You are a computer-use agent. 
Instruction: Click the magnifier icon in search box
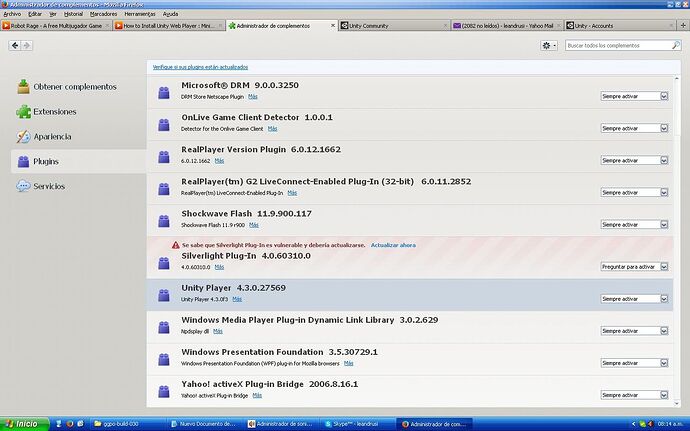tap(675, 45)
